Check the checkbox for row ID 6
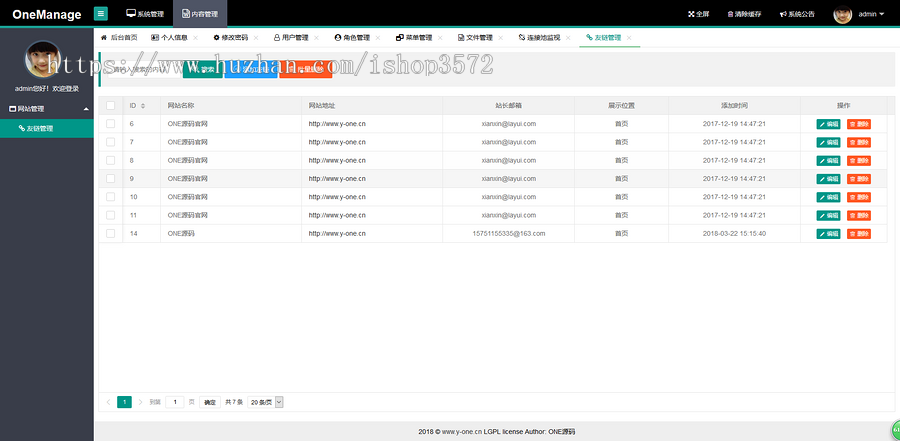The width and height of the screenshot is (900, 441). coord(111,123)
